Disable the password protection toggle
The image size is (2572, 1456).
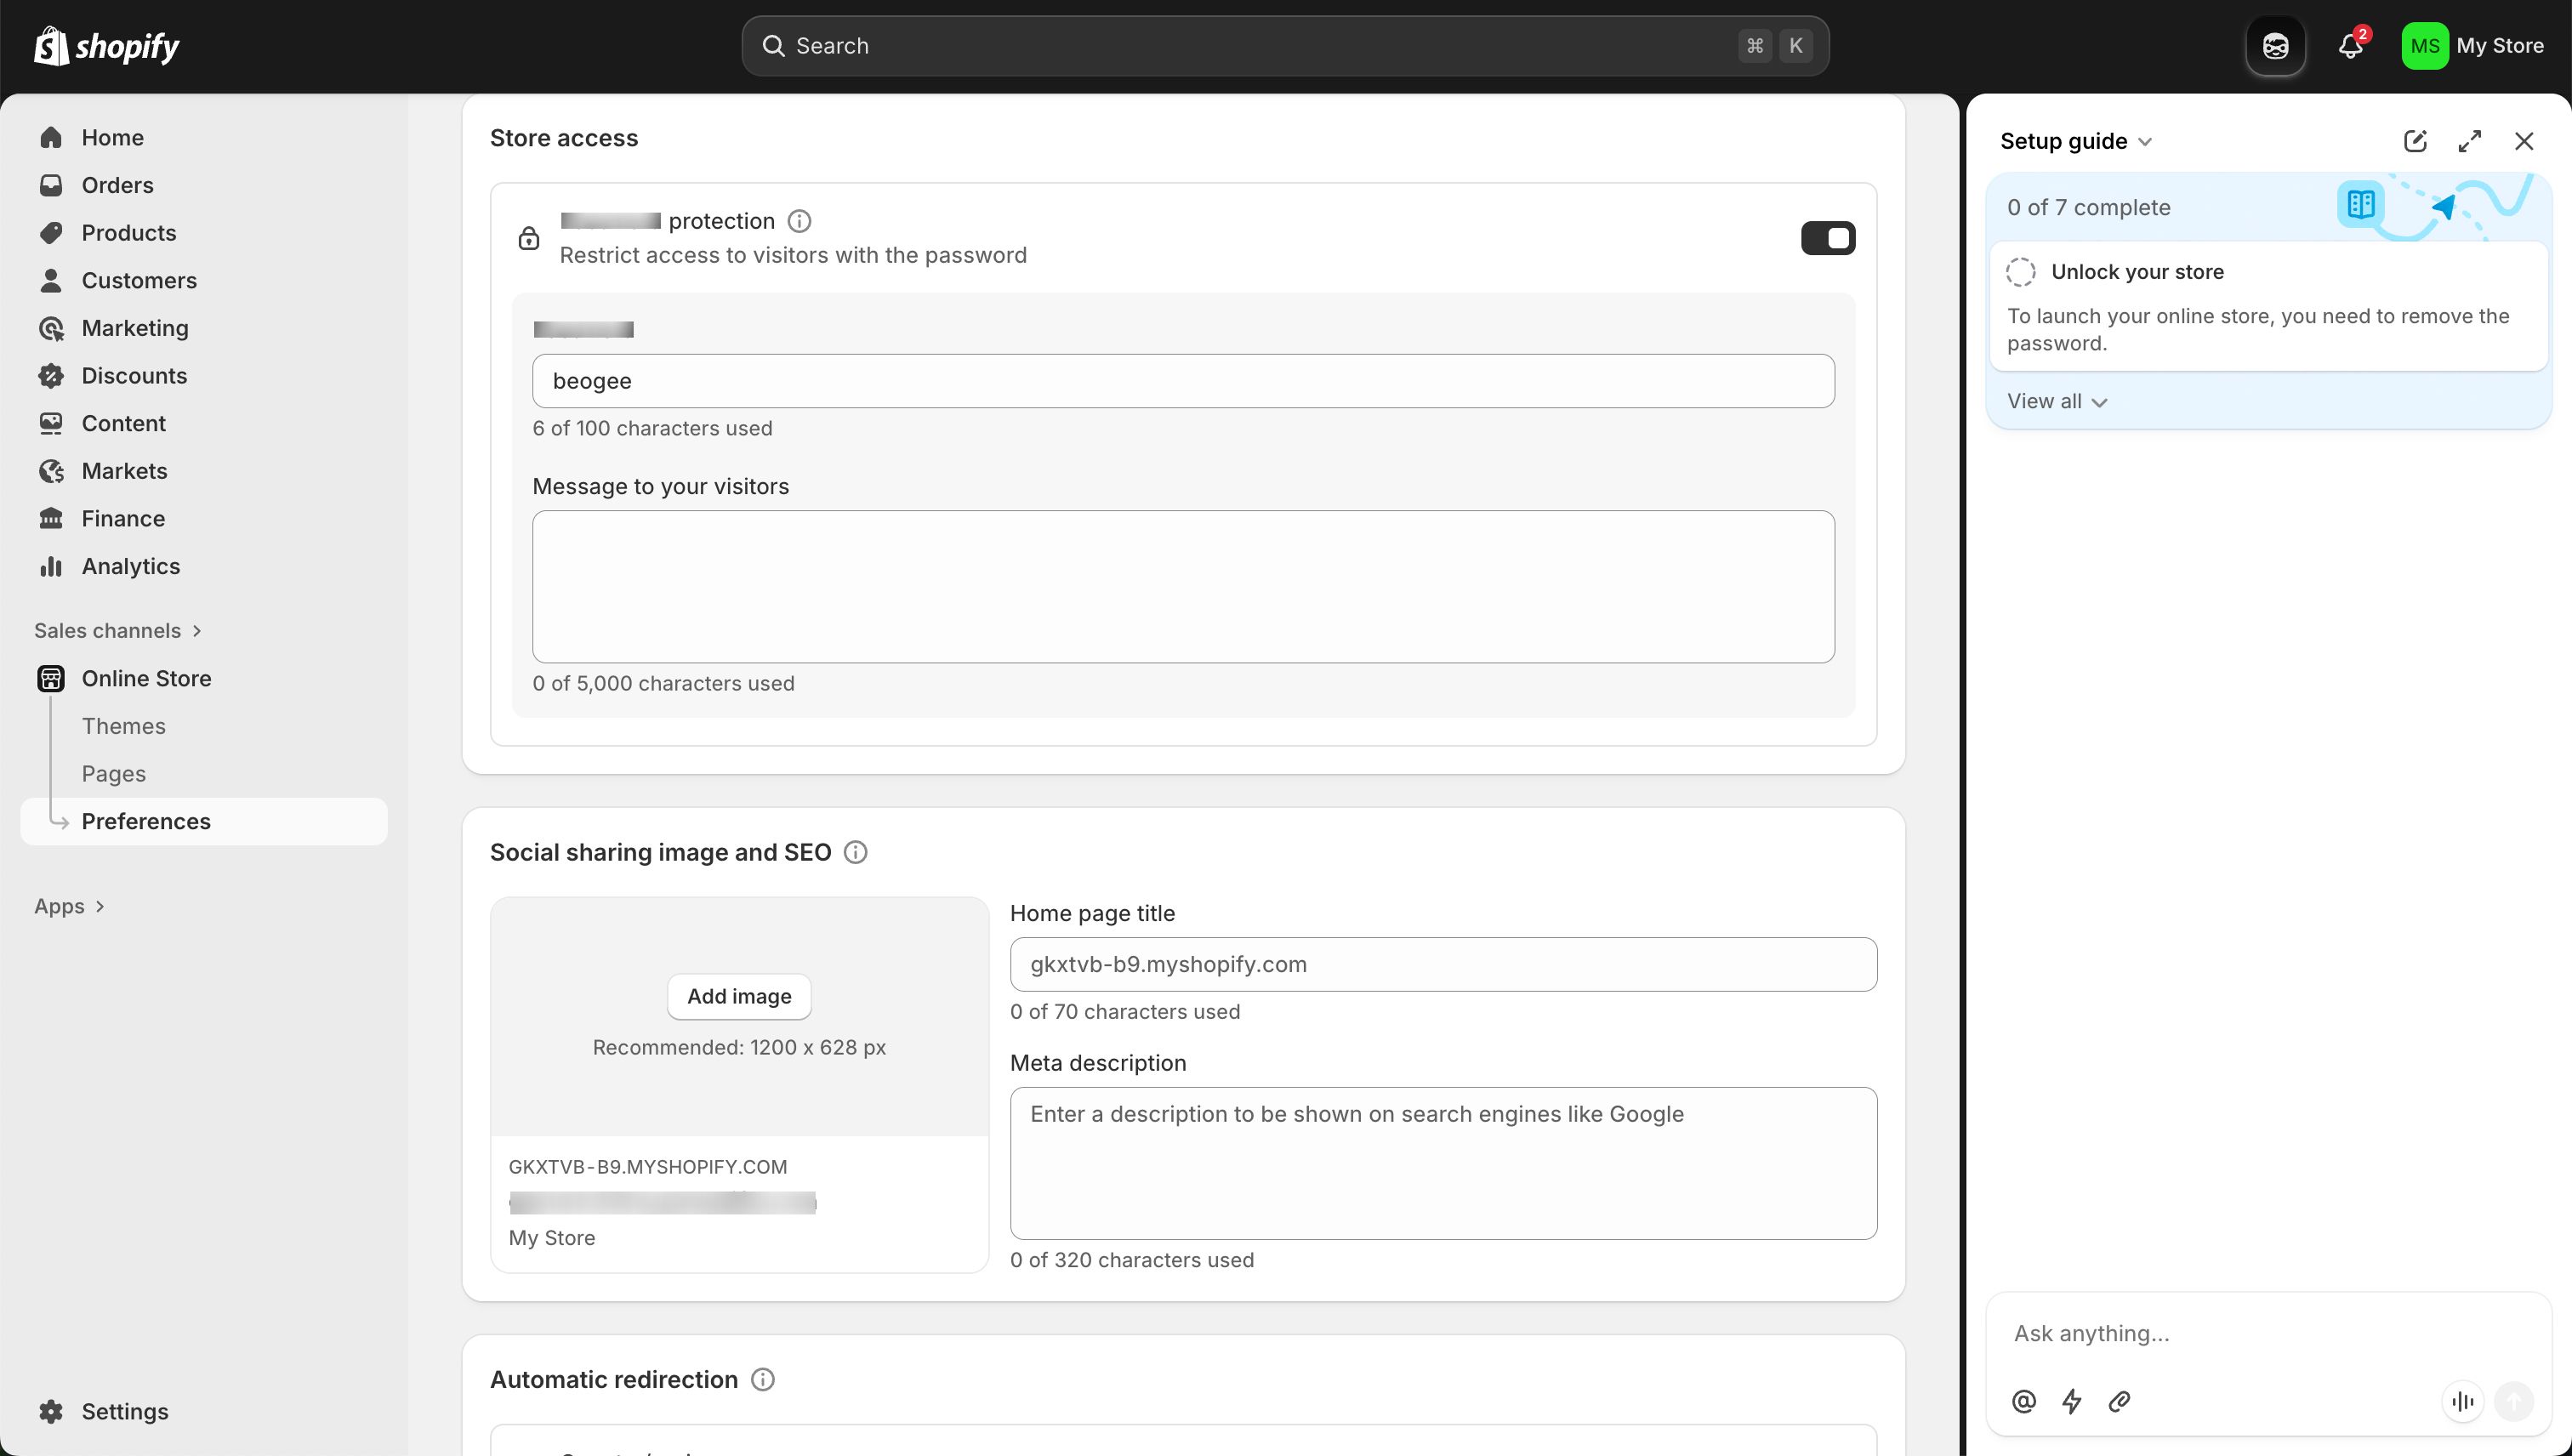tap(1828, 238)
